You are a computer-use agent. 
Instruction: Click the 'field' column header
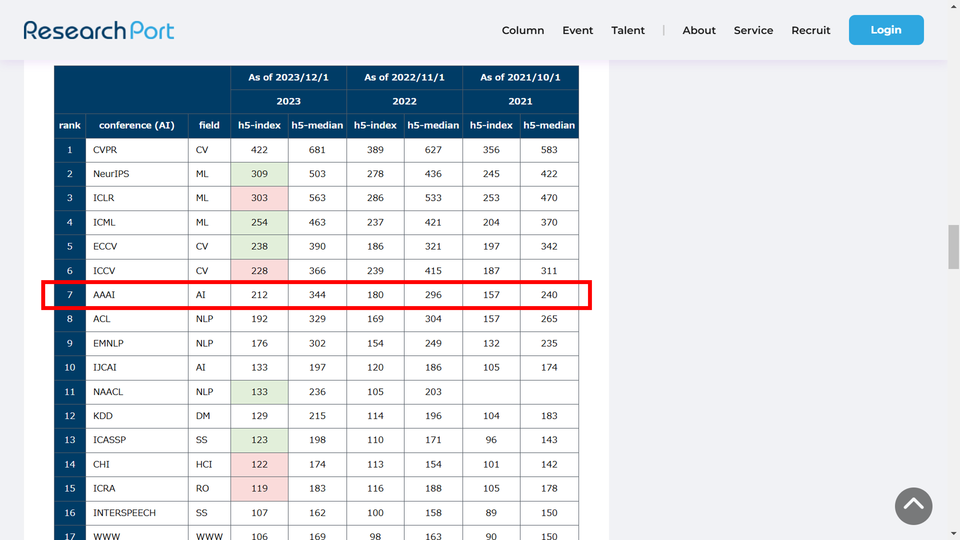[x=209, y=125]
